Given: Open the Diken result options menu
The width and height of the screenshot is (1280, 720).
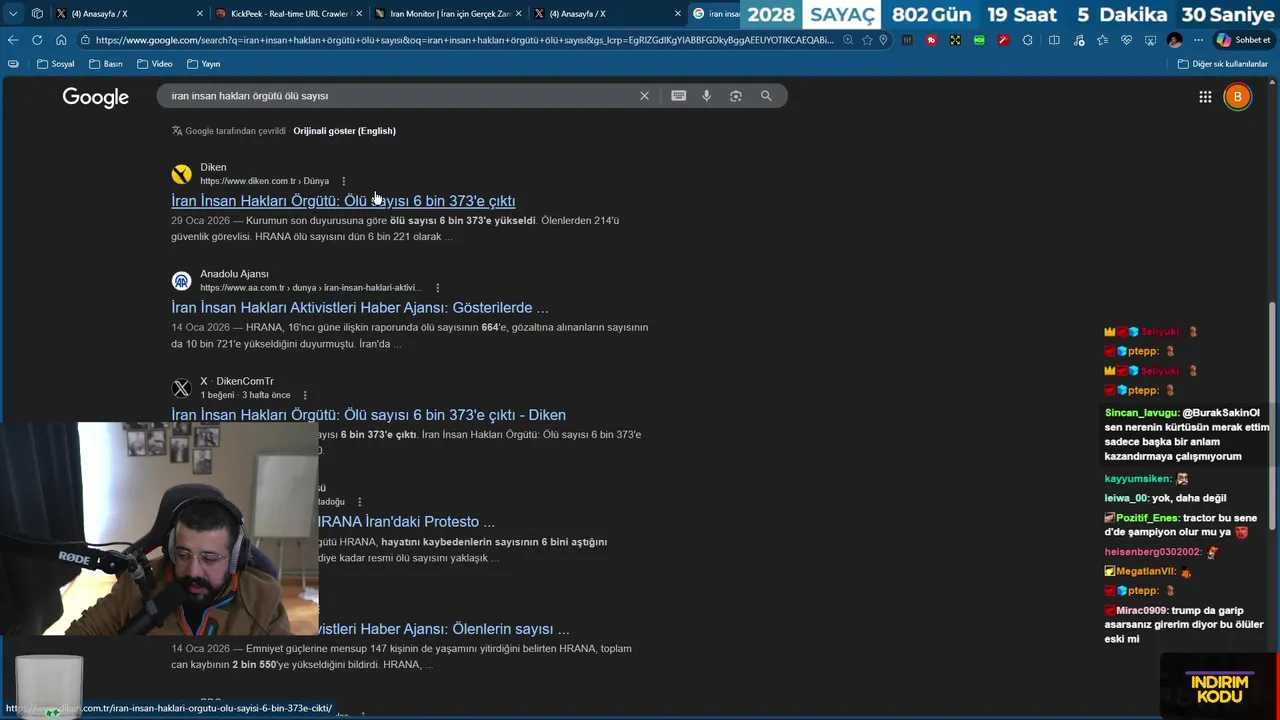Looking at the screenshot, I should coord(343,181).
